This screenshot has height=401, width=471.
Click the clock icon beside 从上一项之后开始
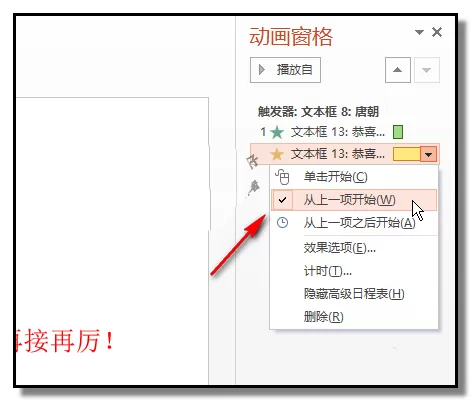tap(282, 223)
